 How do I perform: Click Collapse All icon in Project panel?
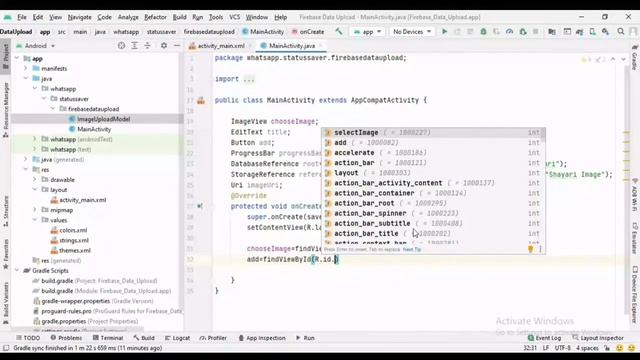147,46
